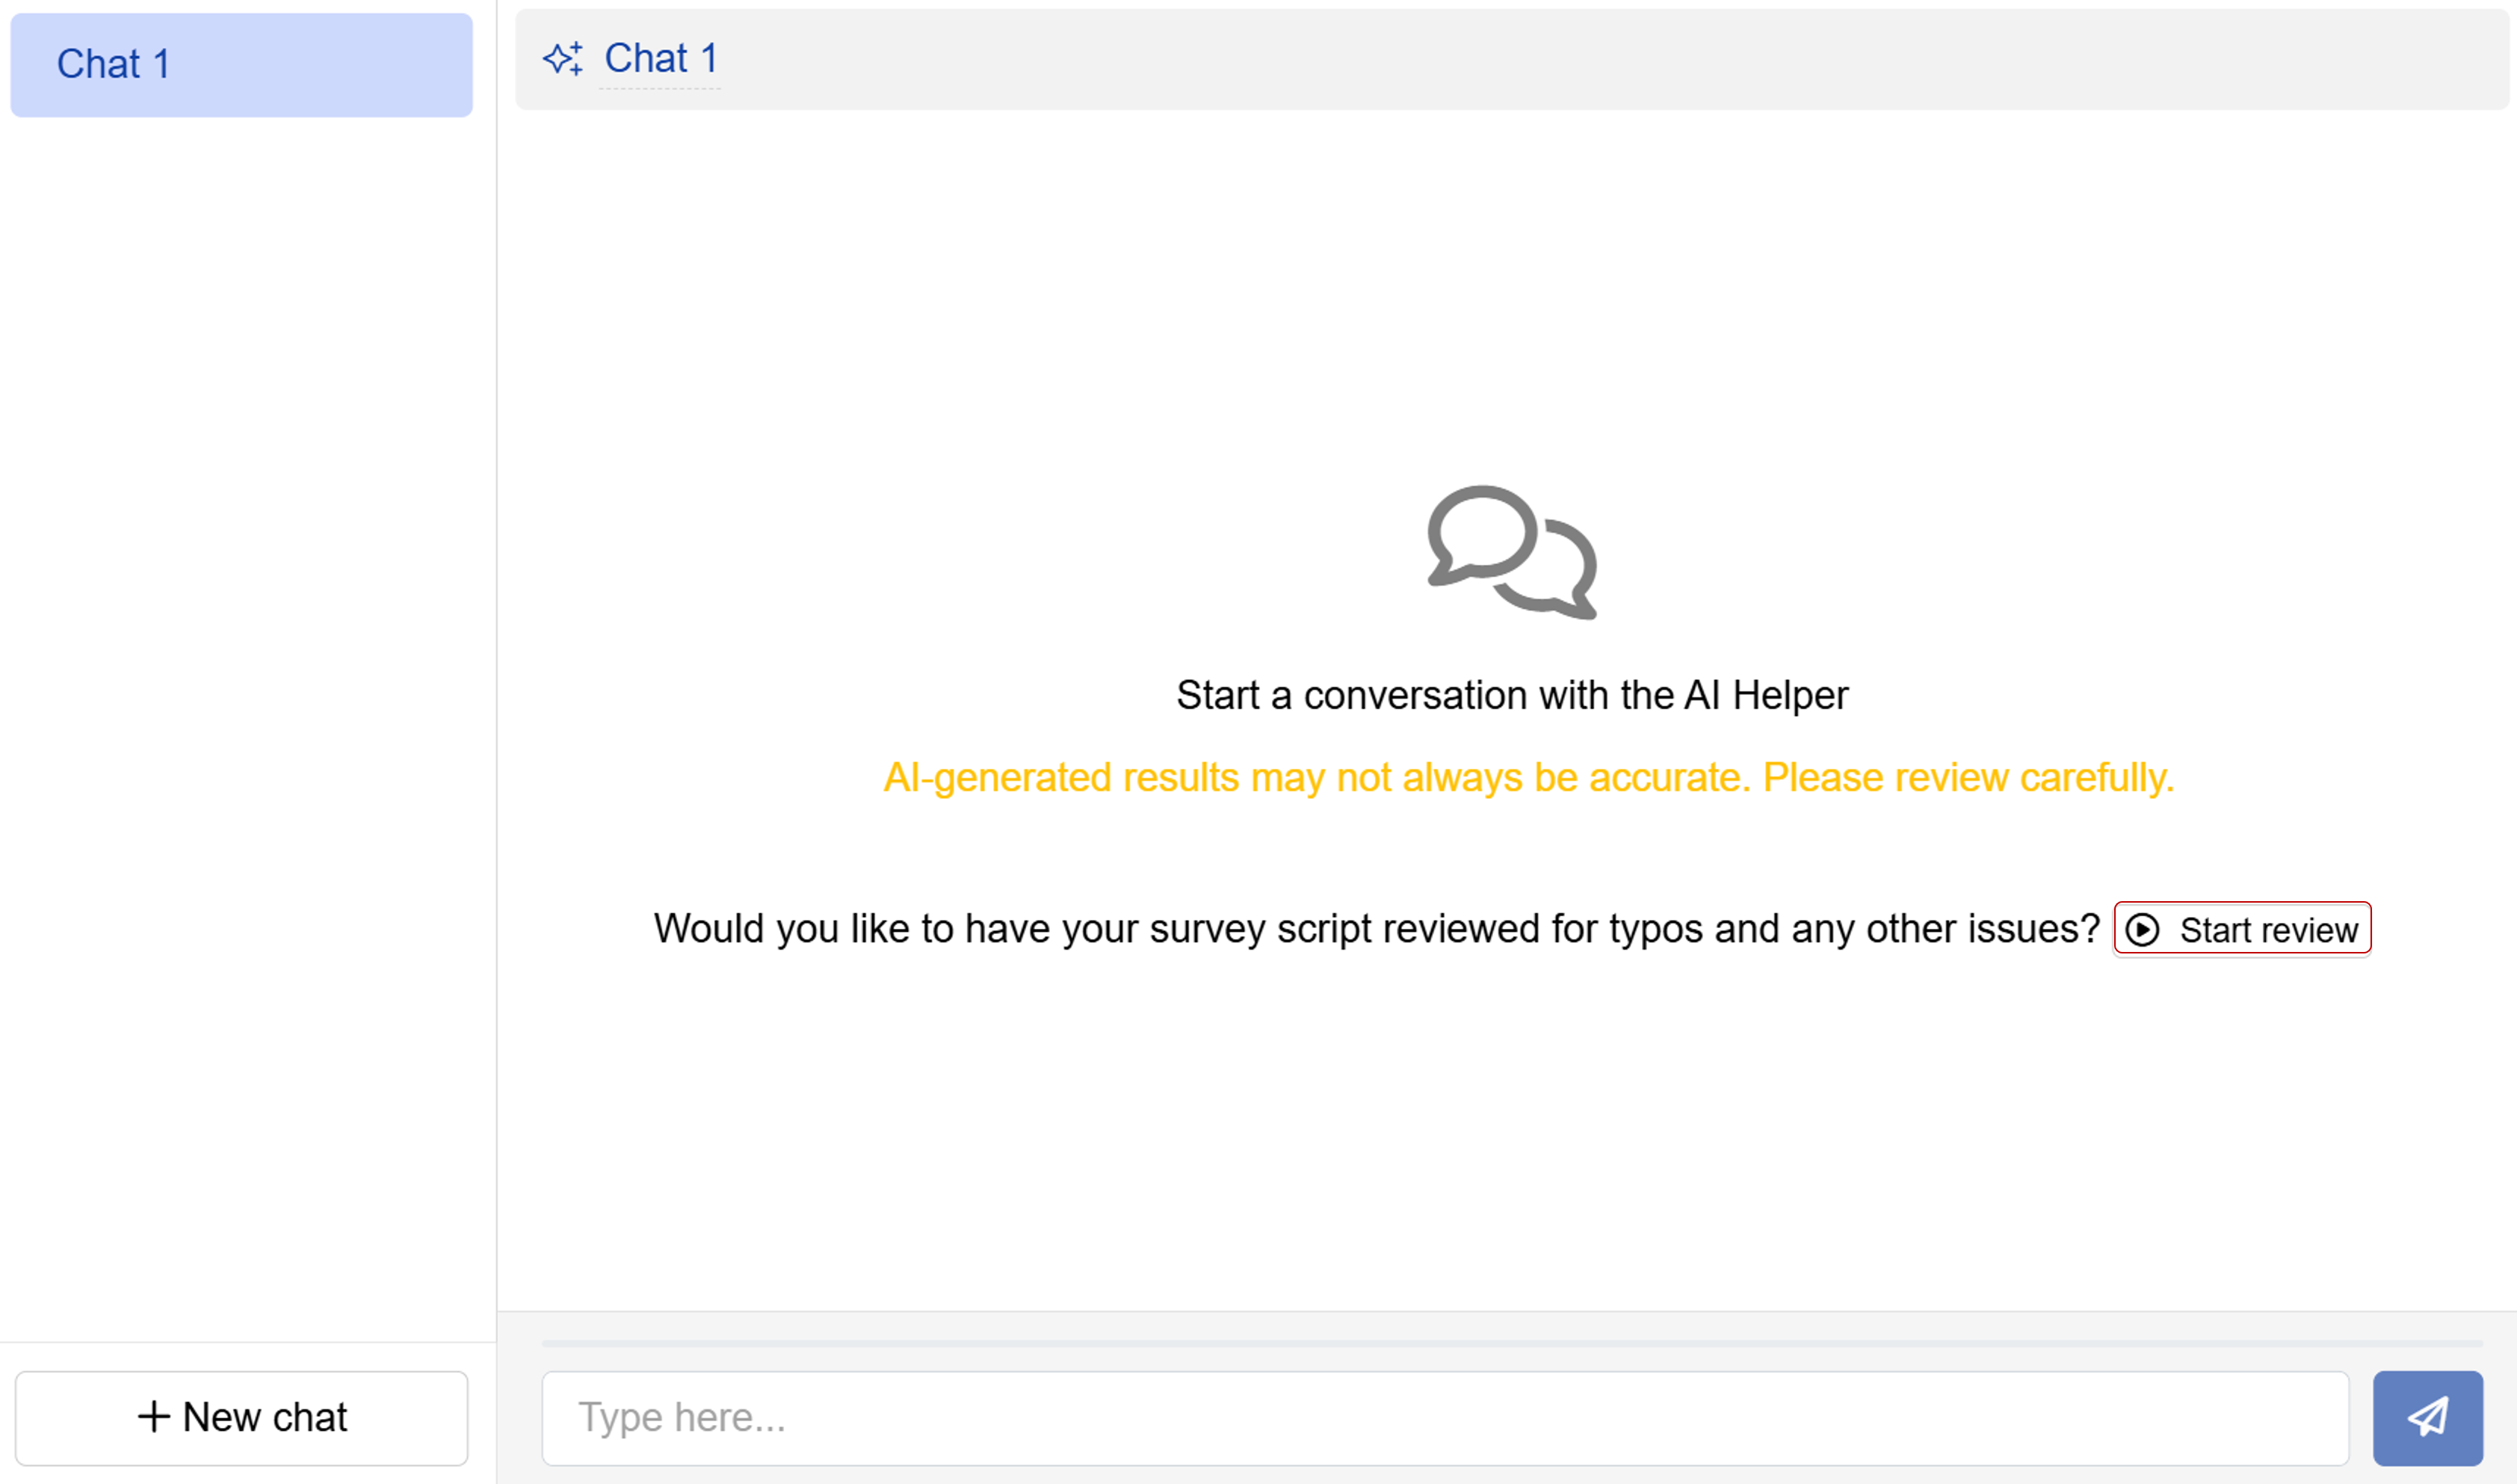The image size is (2517, 1484).
Task: Click the vertical divider beside the sidebar
Action: (x=496, y=700)
